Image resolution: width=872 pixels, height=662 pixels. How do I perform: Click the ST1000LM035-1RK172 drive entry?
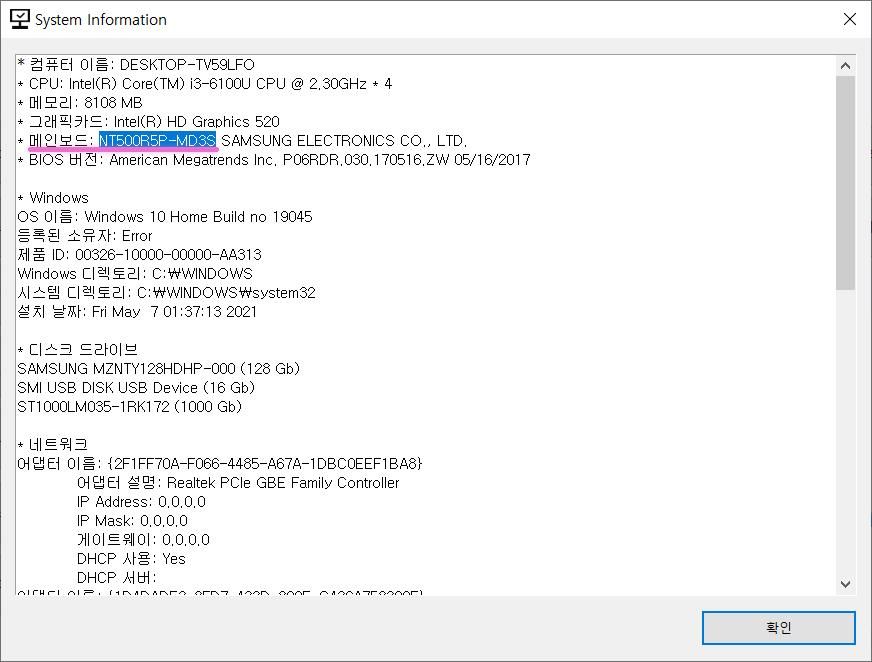tap(130, 407)
